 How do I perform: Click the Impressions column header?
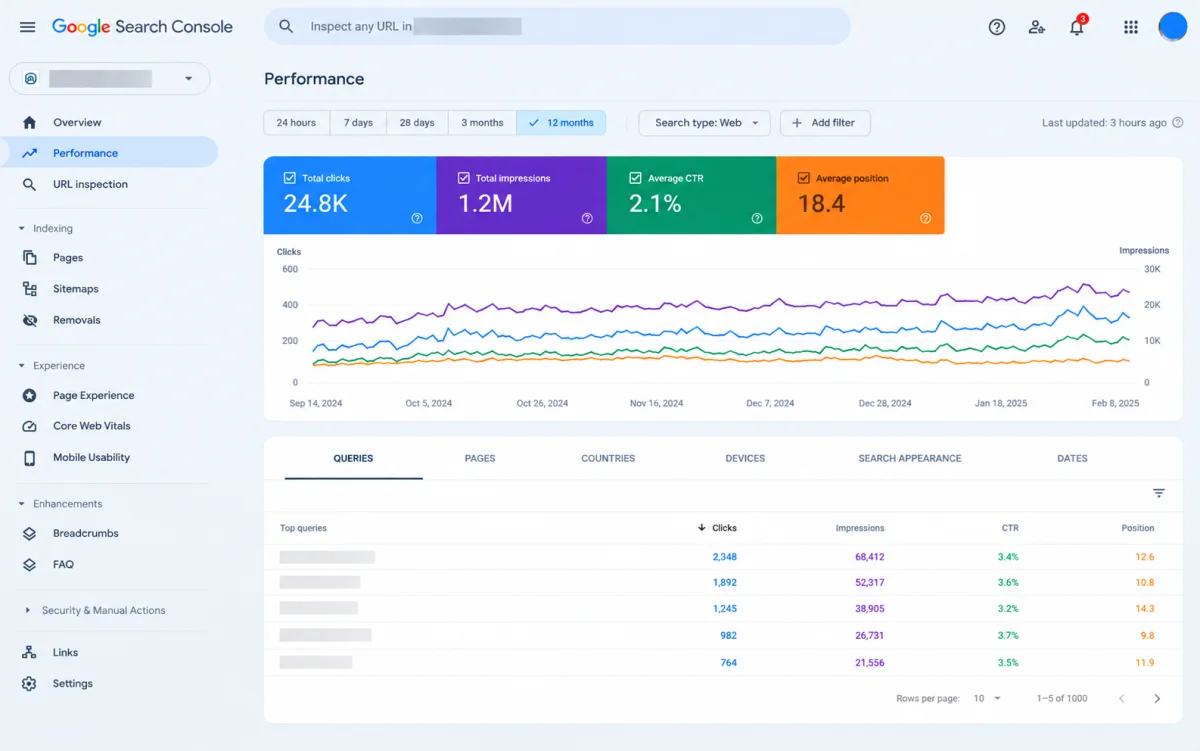tap(860, 528)
